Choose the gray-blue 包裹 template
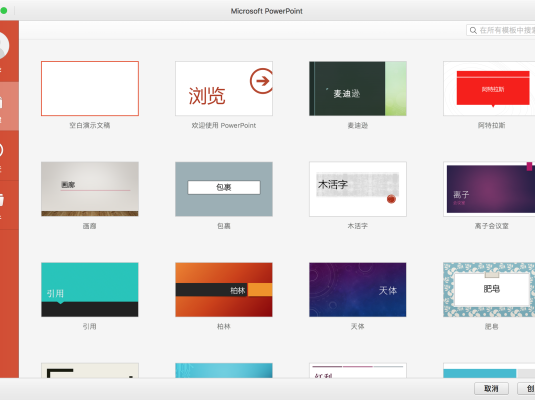The height and width of the screenshot is (400, 535). coord(224,189)
